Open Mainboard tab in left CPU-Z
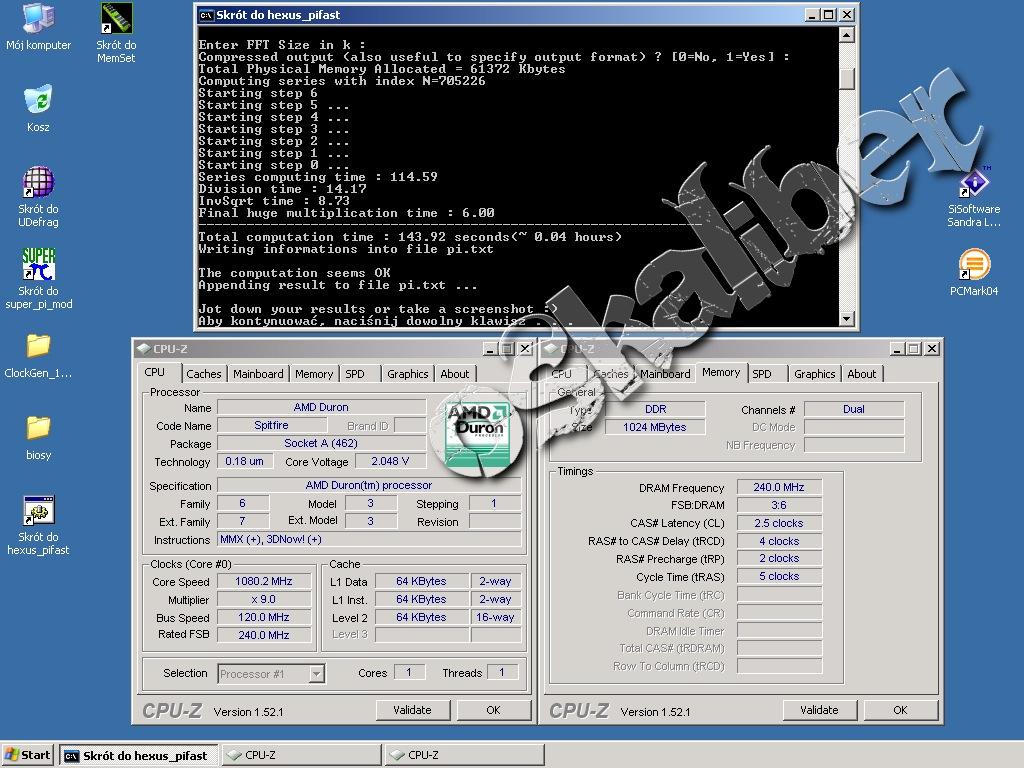Screen dimensions: 1024x768 coord(258,374)
